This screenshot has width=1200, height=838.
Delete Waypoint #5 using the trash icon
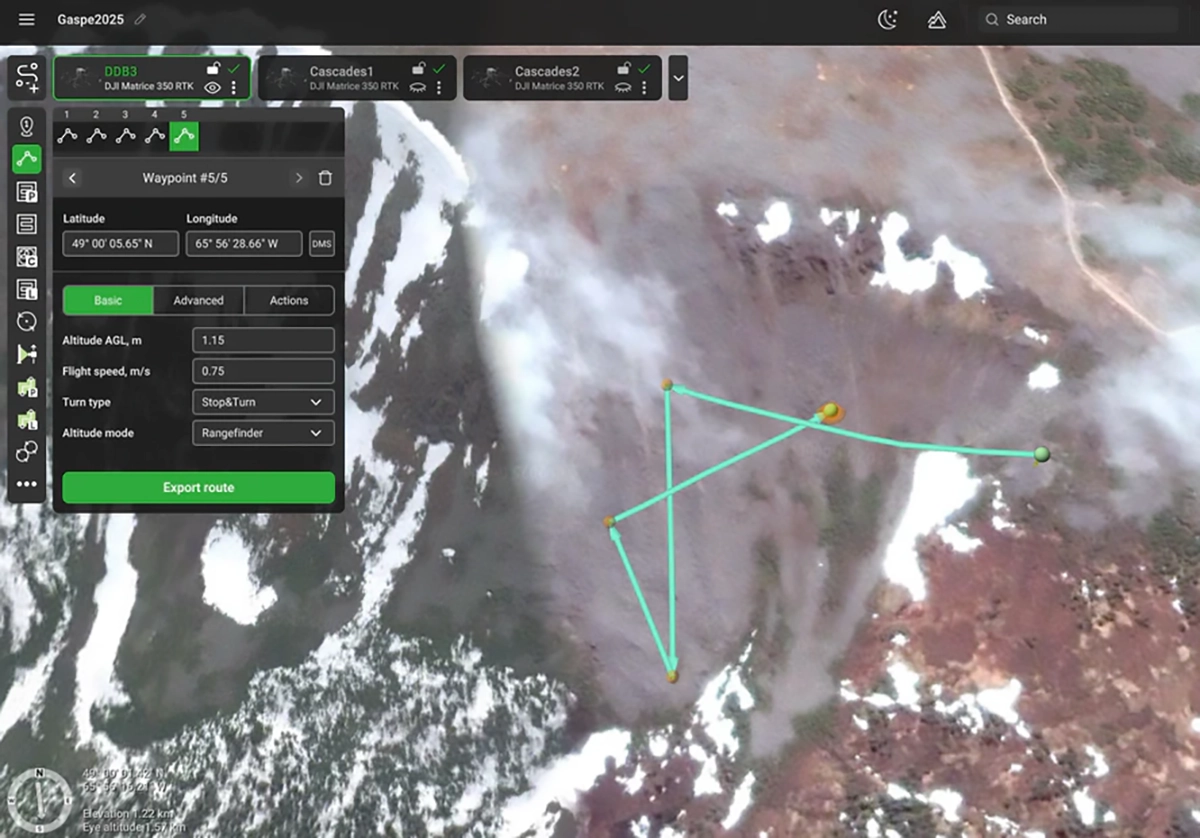click(324, 177)
